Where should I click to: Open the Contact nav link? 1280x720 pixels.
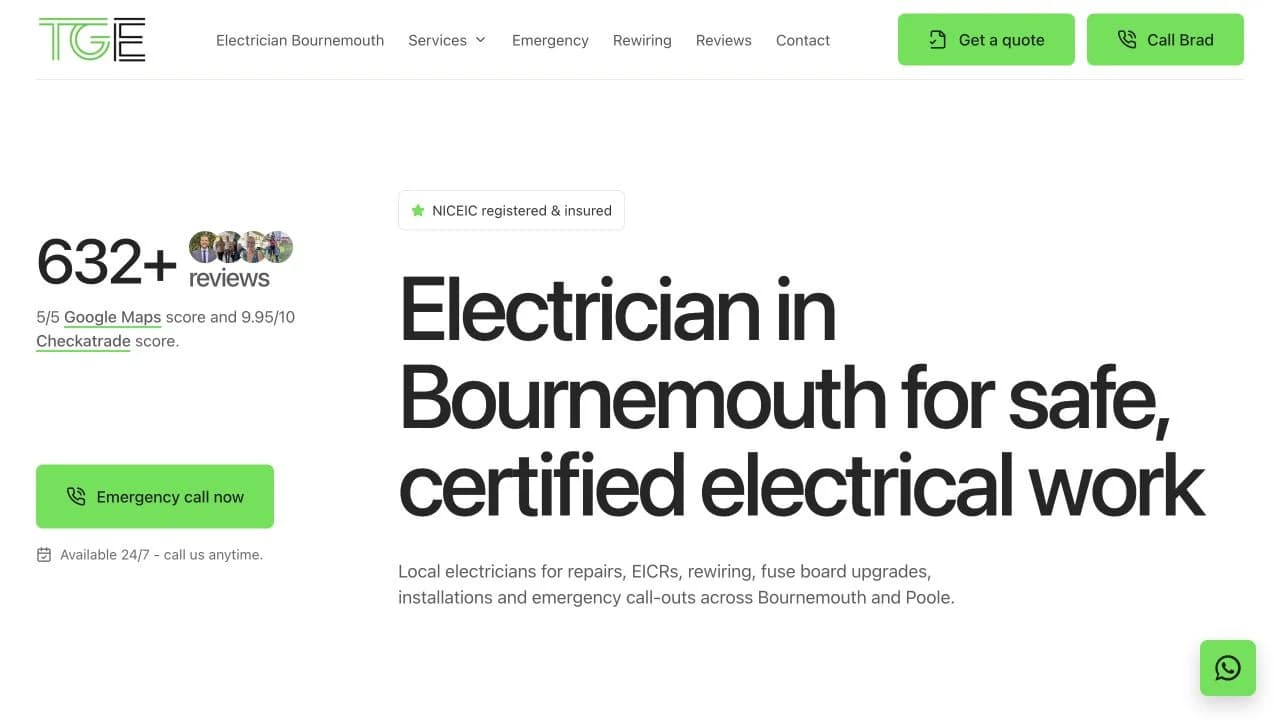(803, 40)
